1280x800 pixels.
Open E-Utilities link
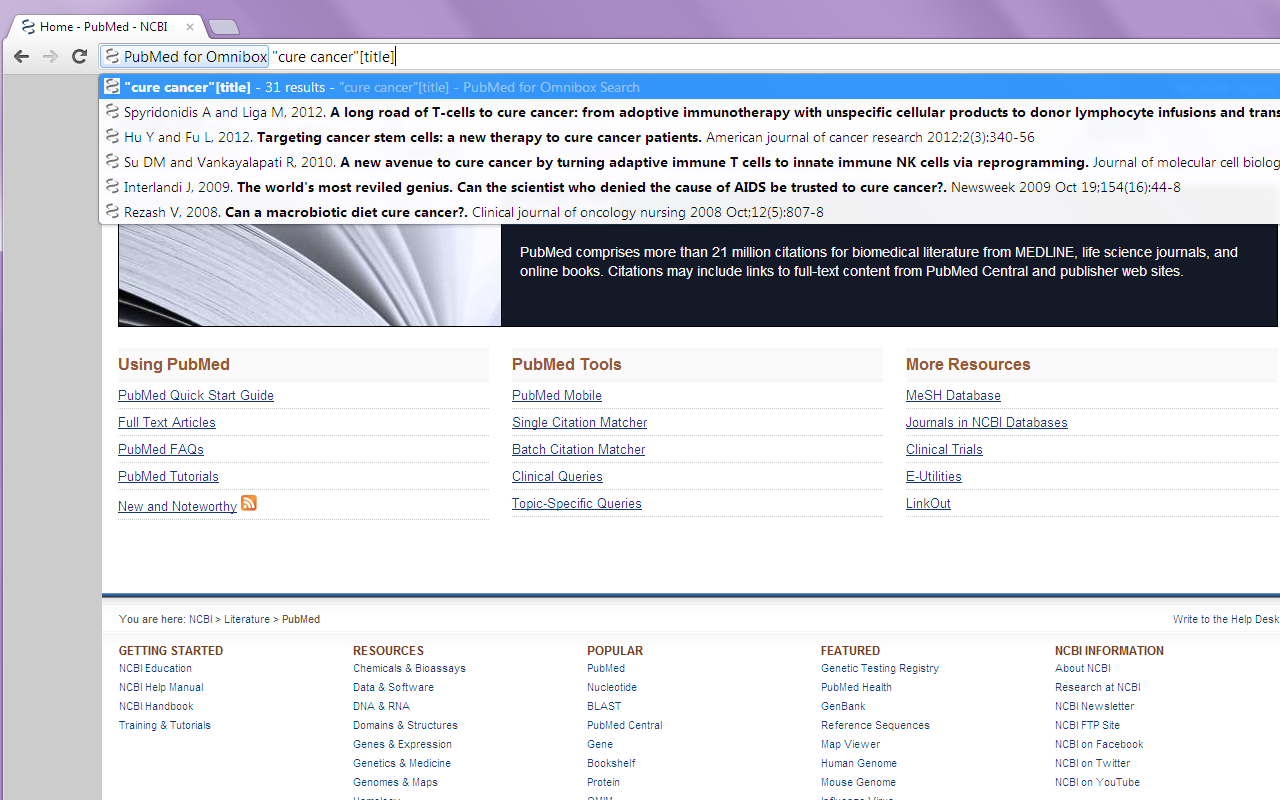point(934,476)
